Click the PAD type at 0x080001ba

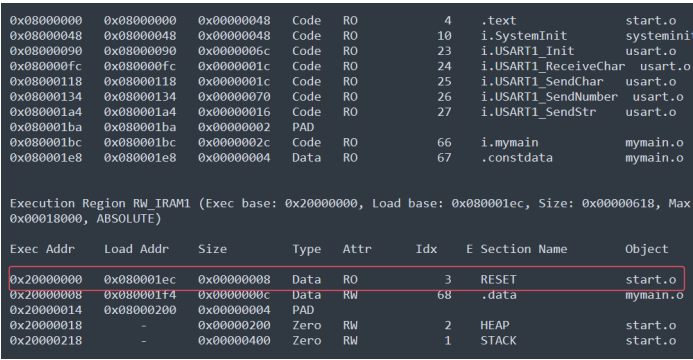click(x=303, y=127)
